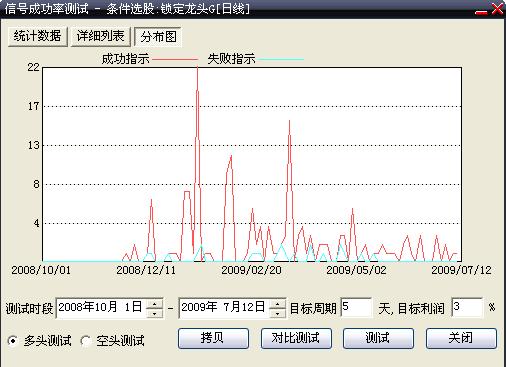Click the 目标周期 input showing 5
The height and width of the screenshot is (367, 506).
pos(356,307)
